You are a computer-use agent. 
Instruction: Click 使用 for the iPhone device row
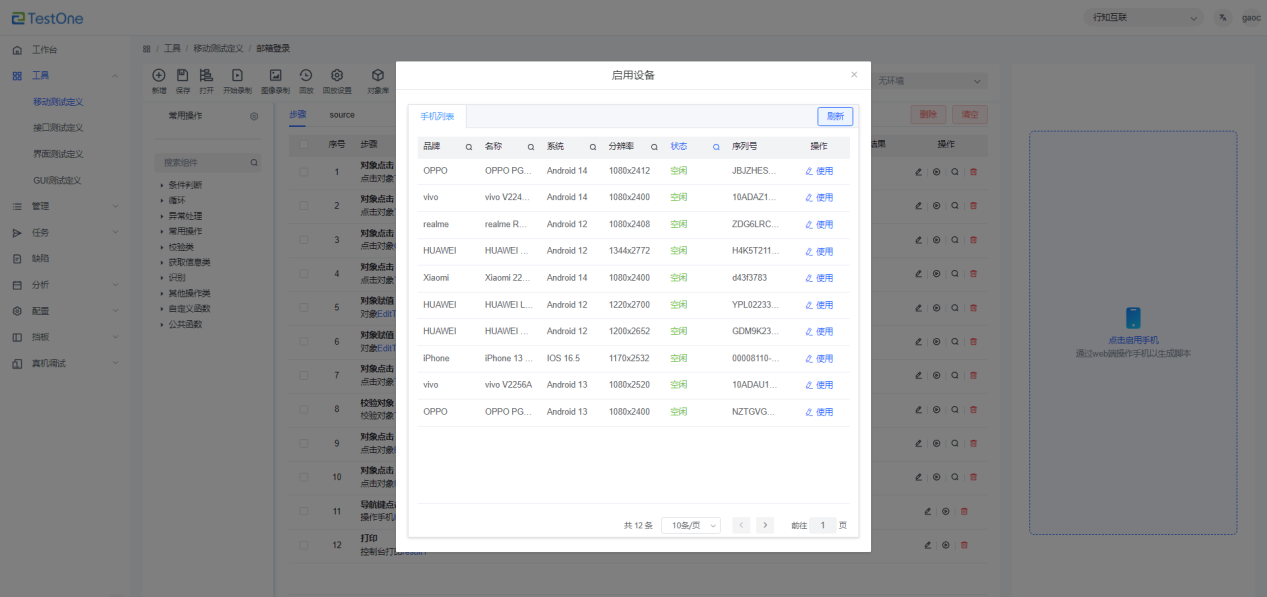tap(819, 358)
